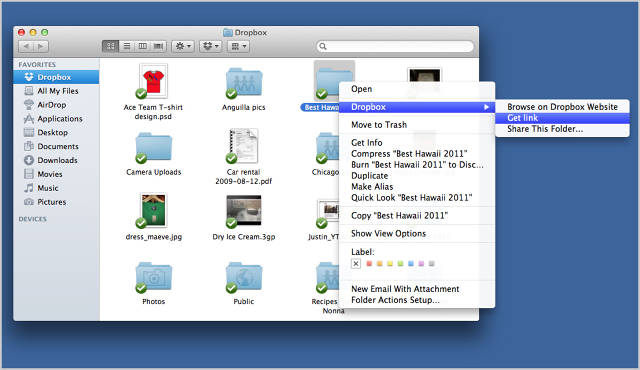Image resolution: width=640 pixels, height=370 pixels.
Task: Click the forward navigation arrow
Action: pyautogui.click(x=41, y=46)
